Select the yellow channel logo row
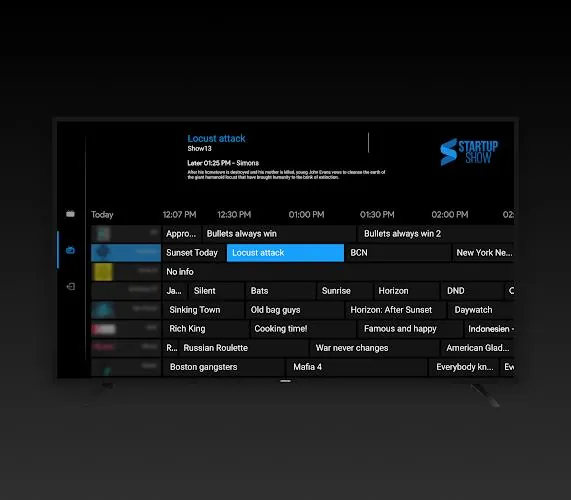The image size is (571, 500). 126,272
